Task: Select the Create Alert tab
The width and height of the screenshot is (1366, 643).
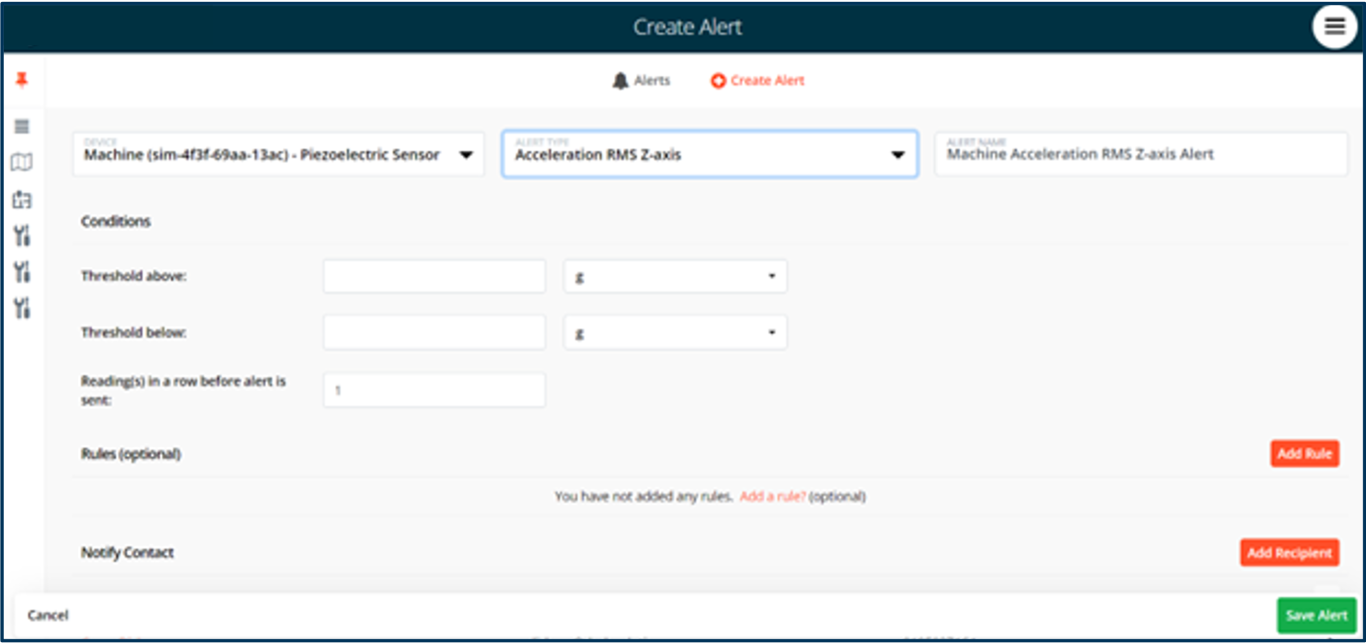Action: tap(758, 81)
